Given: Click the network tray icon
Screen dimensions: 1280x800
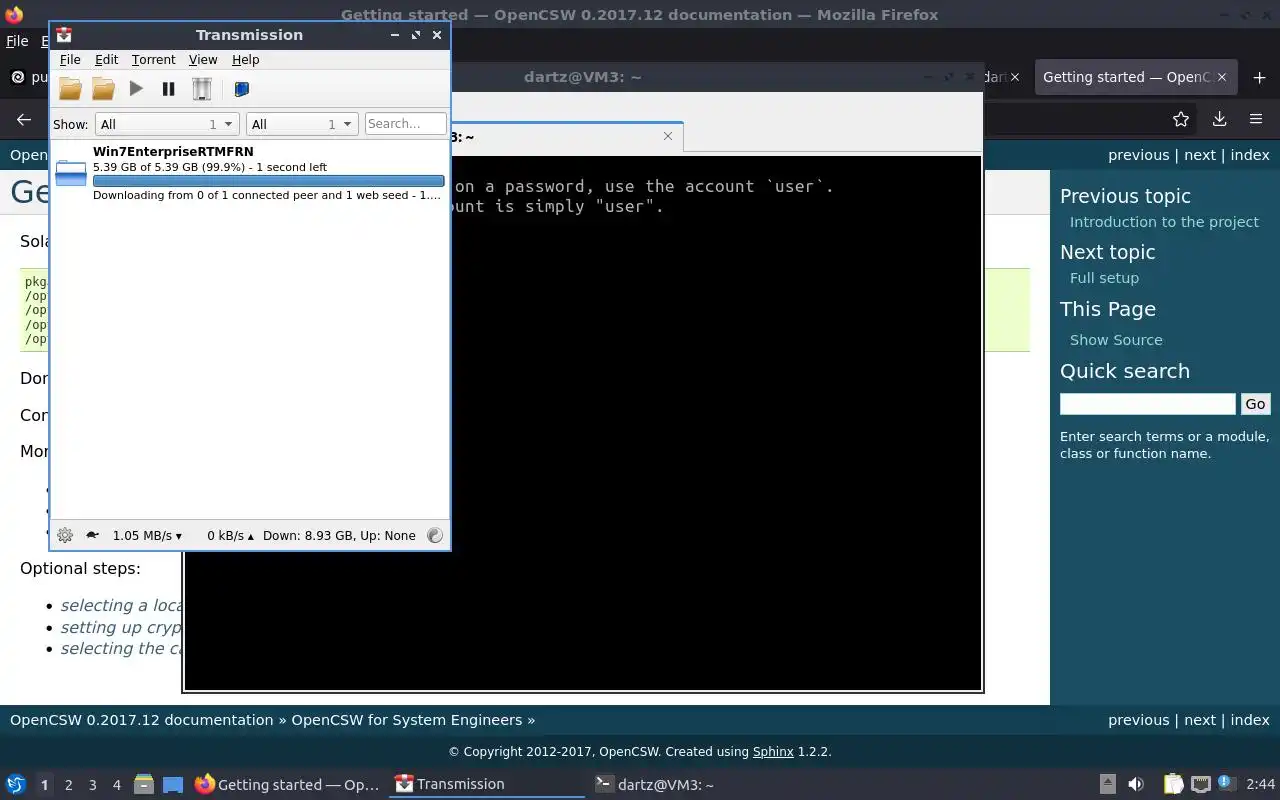Looking at the screenshot, I should 1201,785.
